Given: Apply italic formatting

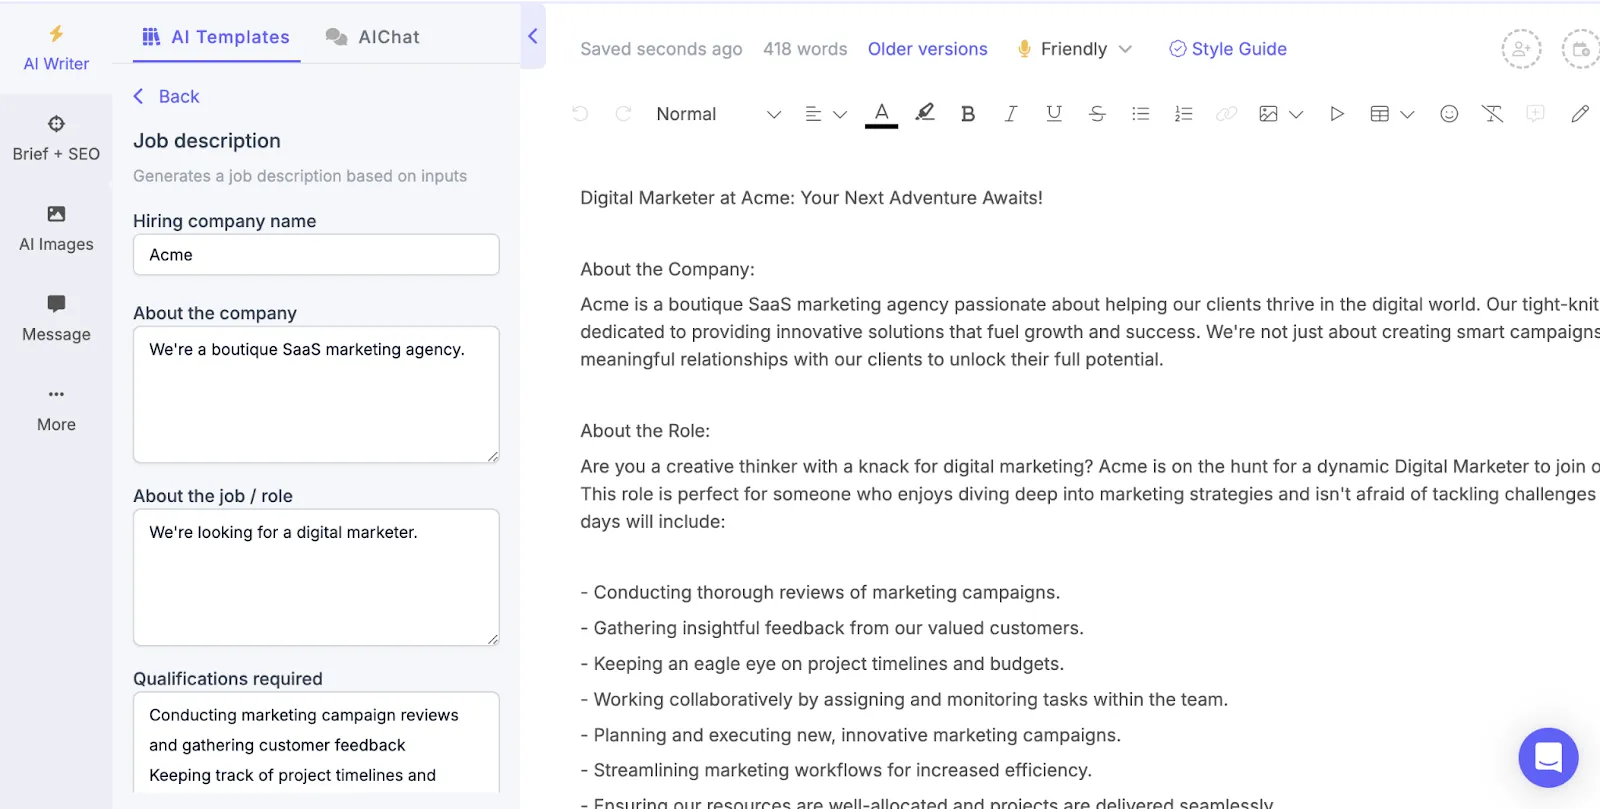Looking at the screenshot, I should pos(1010,114).
